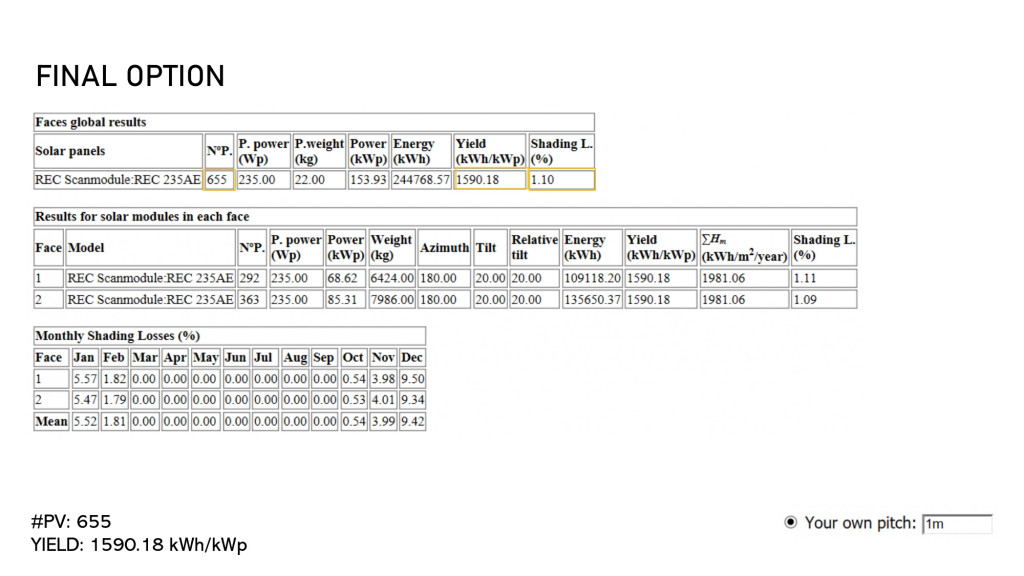Click the 9.50 December loss cell
Screen dimensions: 1024x576
pos(412,379)
